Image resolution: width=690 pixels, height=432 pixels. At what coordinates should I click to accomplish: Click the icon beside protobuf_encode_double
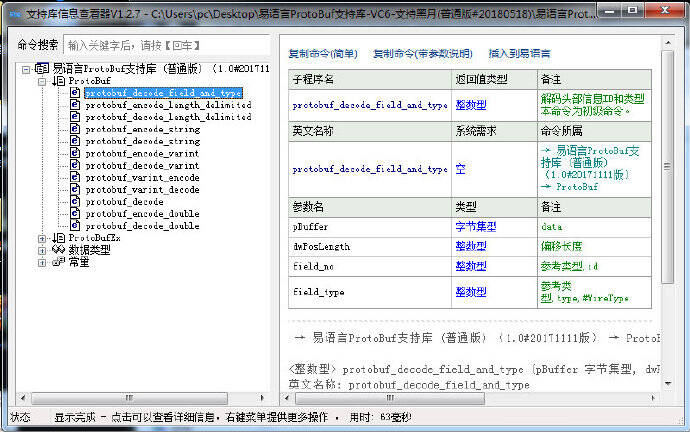[75, 214]
